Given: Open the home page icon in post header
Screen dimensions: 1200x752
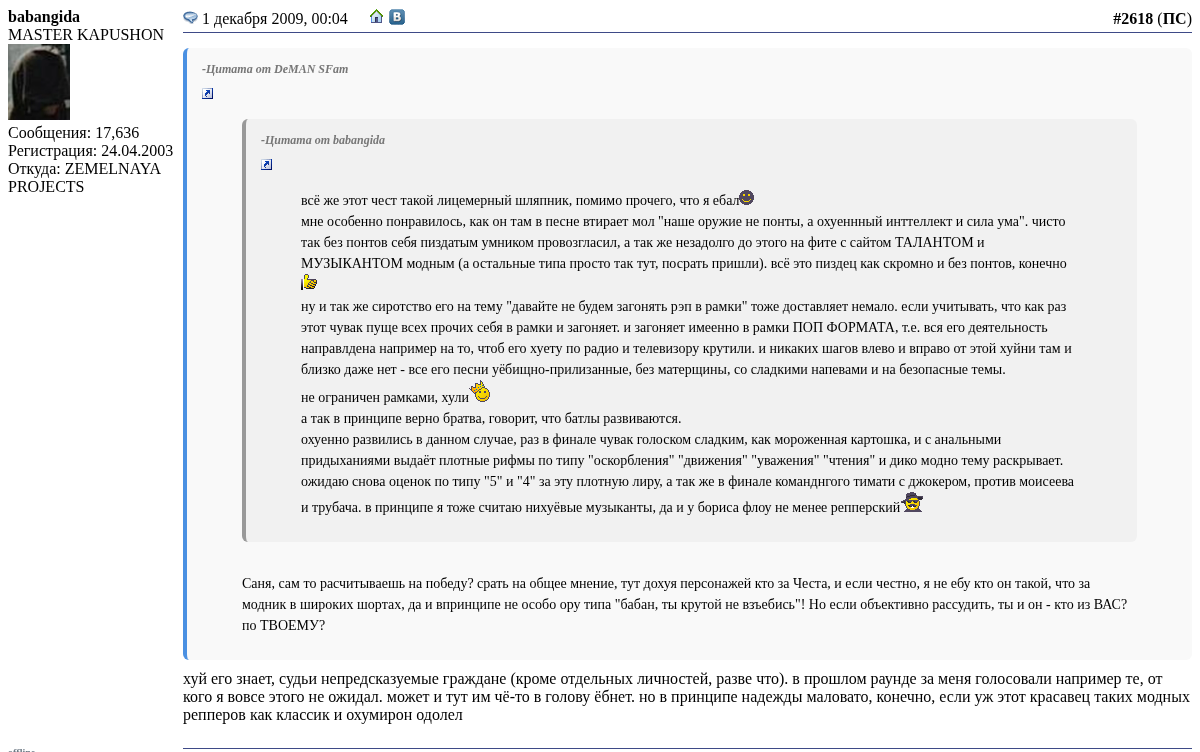Looking at the screenshot, I should tap(377, 17).
